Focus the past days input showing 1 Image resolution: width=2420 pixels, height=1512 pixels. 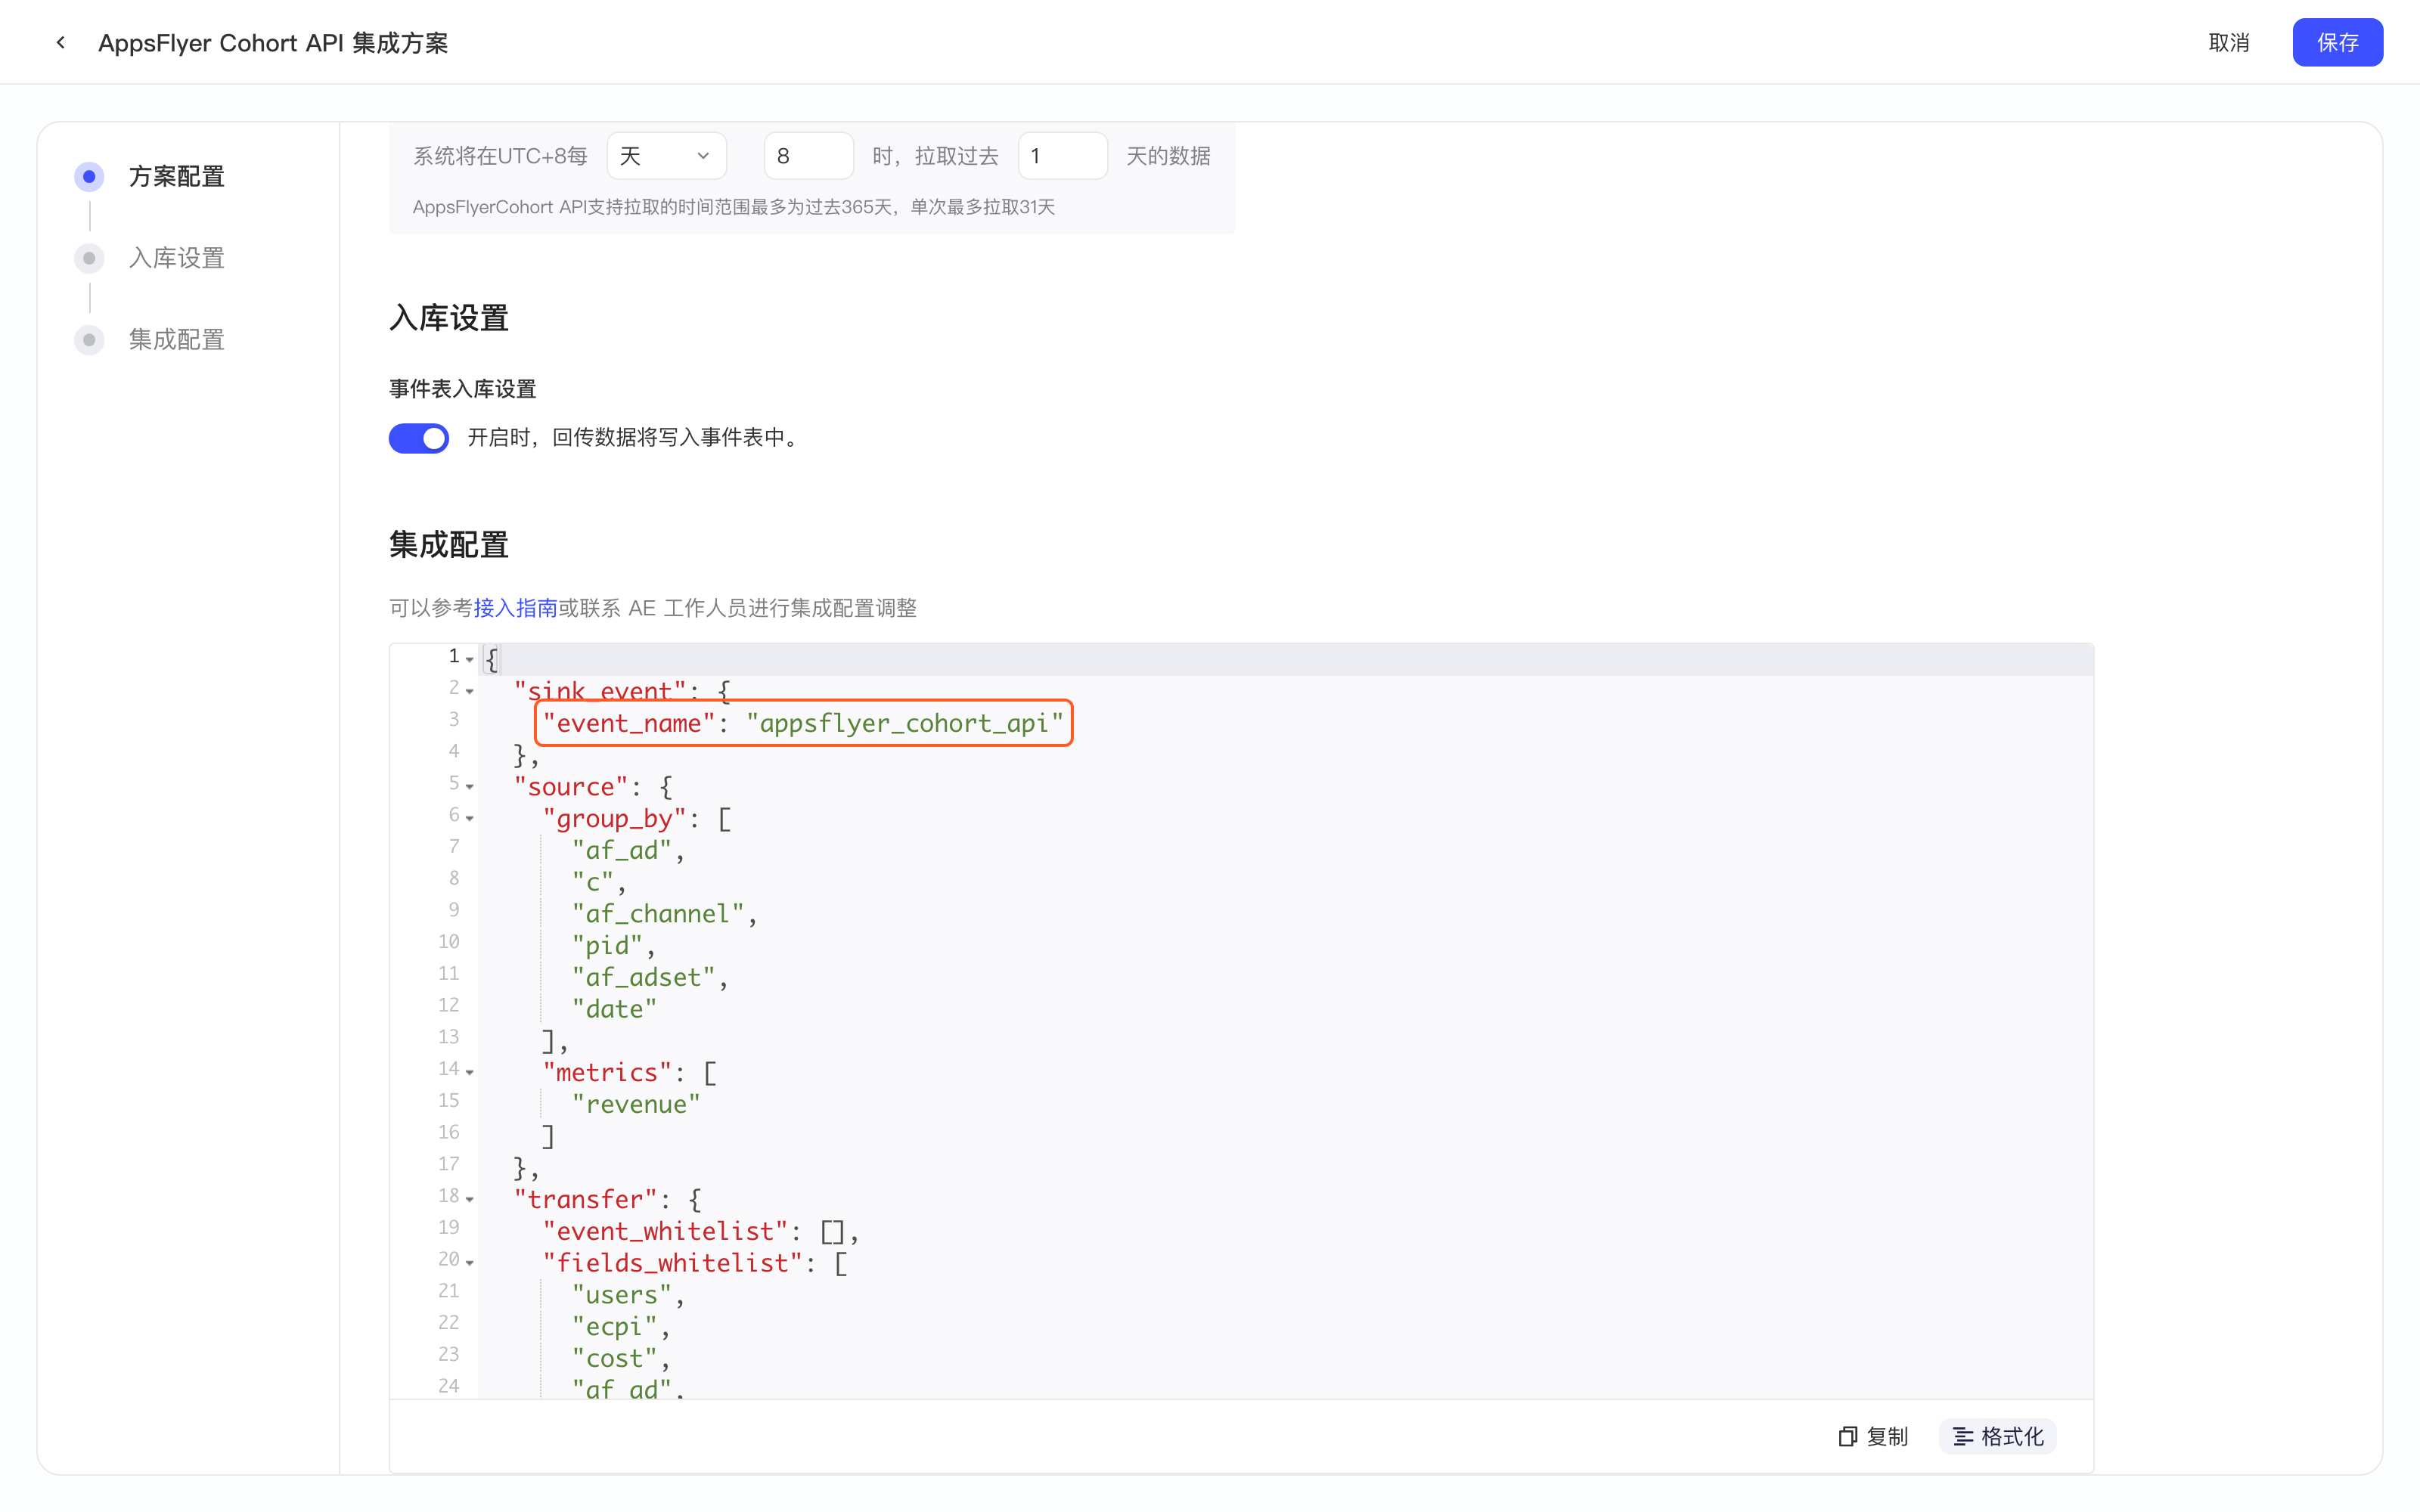(x=1062, y=156)
